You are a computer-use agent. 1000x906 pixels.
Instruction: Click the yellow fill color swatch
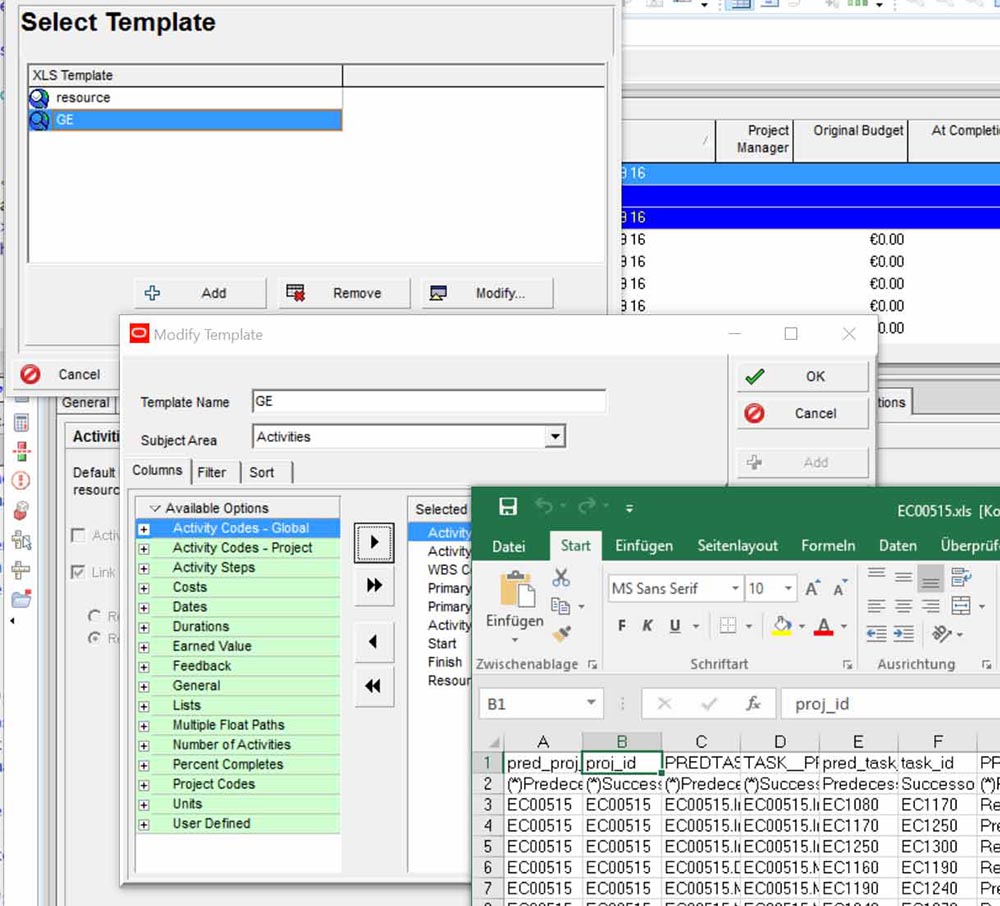pyautogui.click(x=781, y=626)
